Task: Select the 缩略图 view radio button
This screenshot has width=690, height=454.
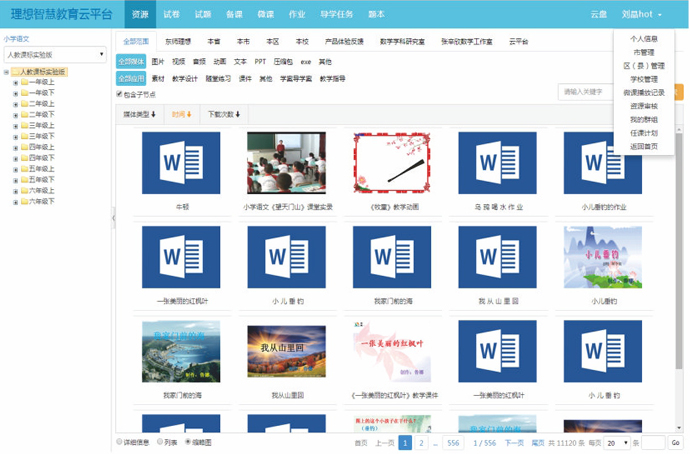Action: pos(188,442)
